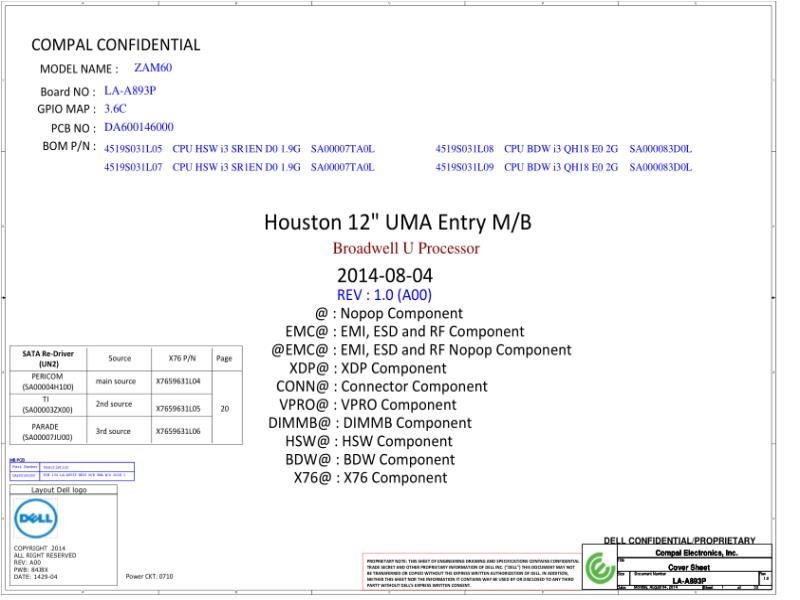This screenshot has width=800, height=600.
Task: Click the 'BDW@ : BDW Component' line
Action: tap(370, 460)
